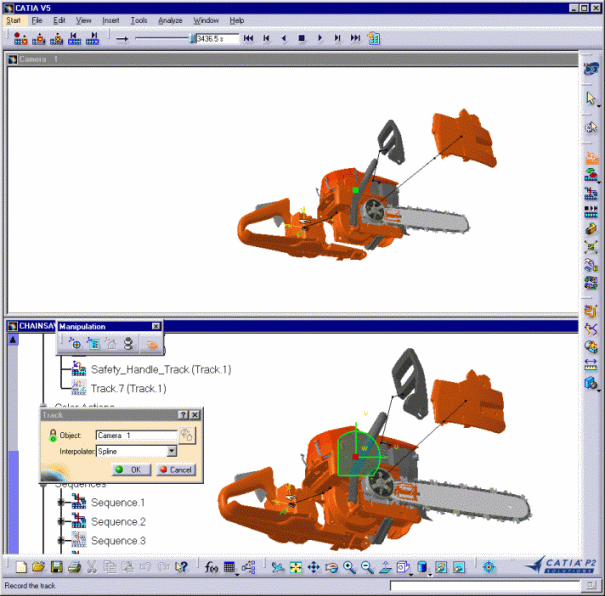This screenshot has width=605, height=596.
Task: Open the Interpolater Spline dropdown
Action: pyautogui.click(x=172, y=451)
